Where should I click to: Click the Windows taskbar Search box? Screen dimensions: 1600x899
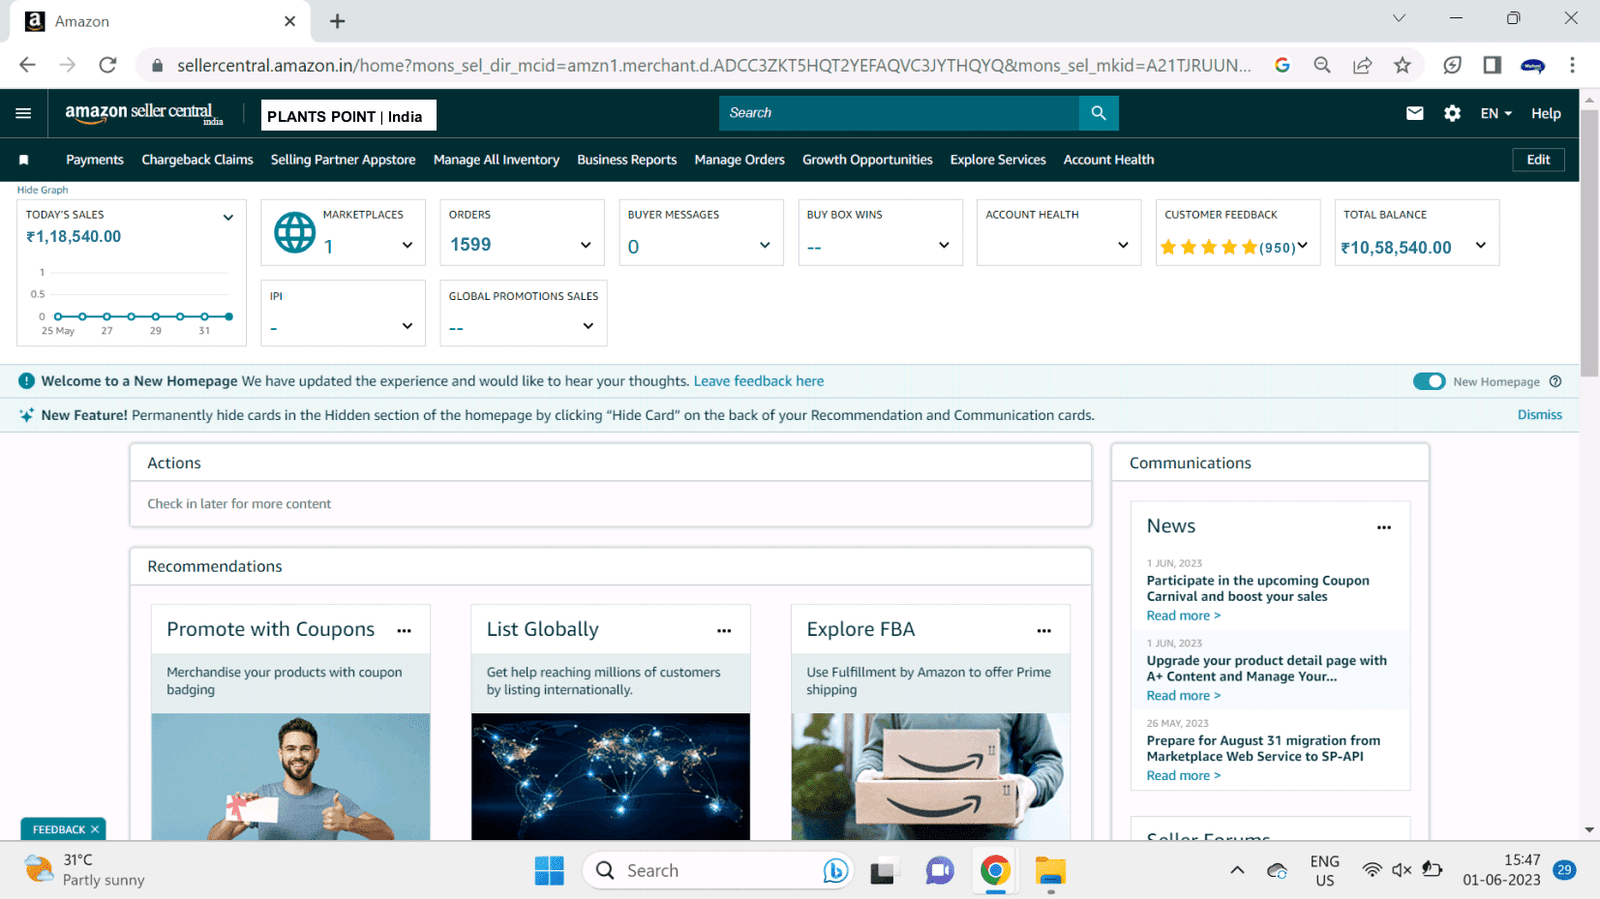coord(720,871)
